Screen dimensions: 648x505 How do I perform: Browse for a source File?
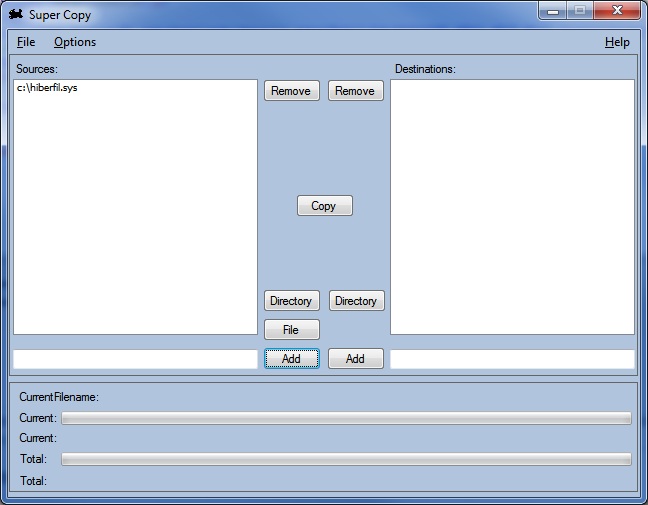click(x=292, y=330)
